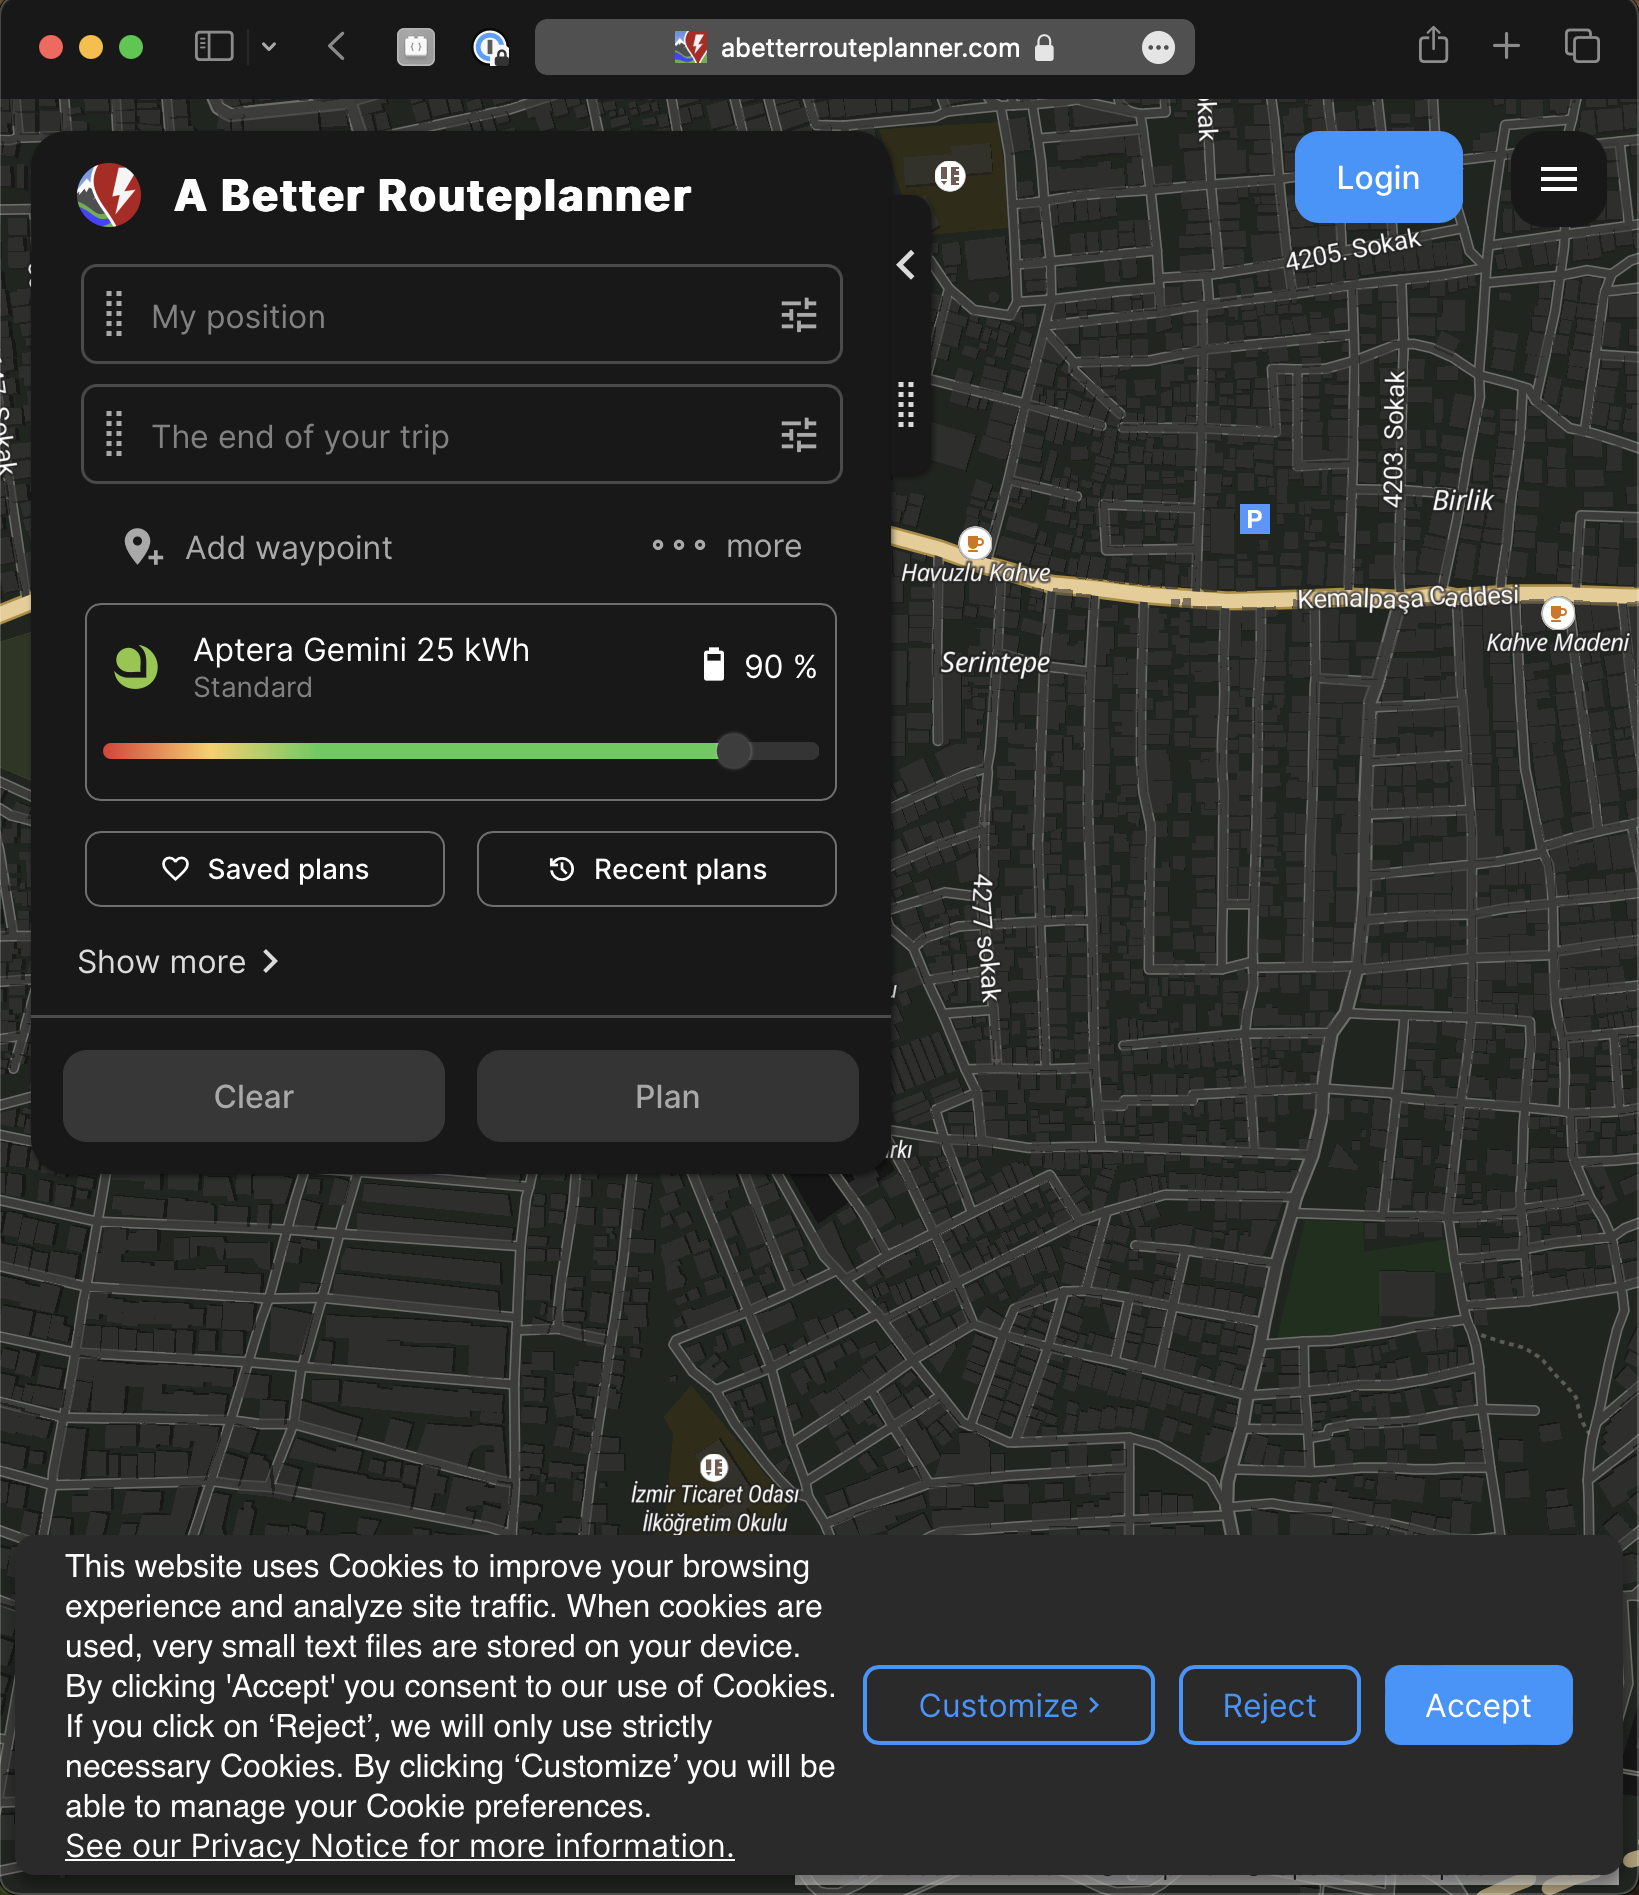This screenshot has width=1639, height=1895.
Task: Click the Kemalpaşa Caddesi road label
Action: 1408,597
